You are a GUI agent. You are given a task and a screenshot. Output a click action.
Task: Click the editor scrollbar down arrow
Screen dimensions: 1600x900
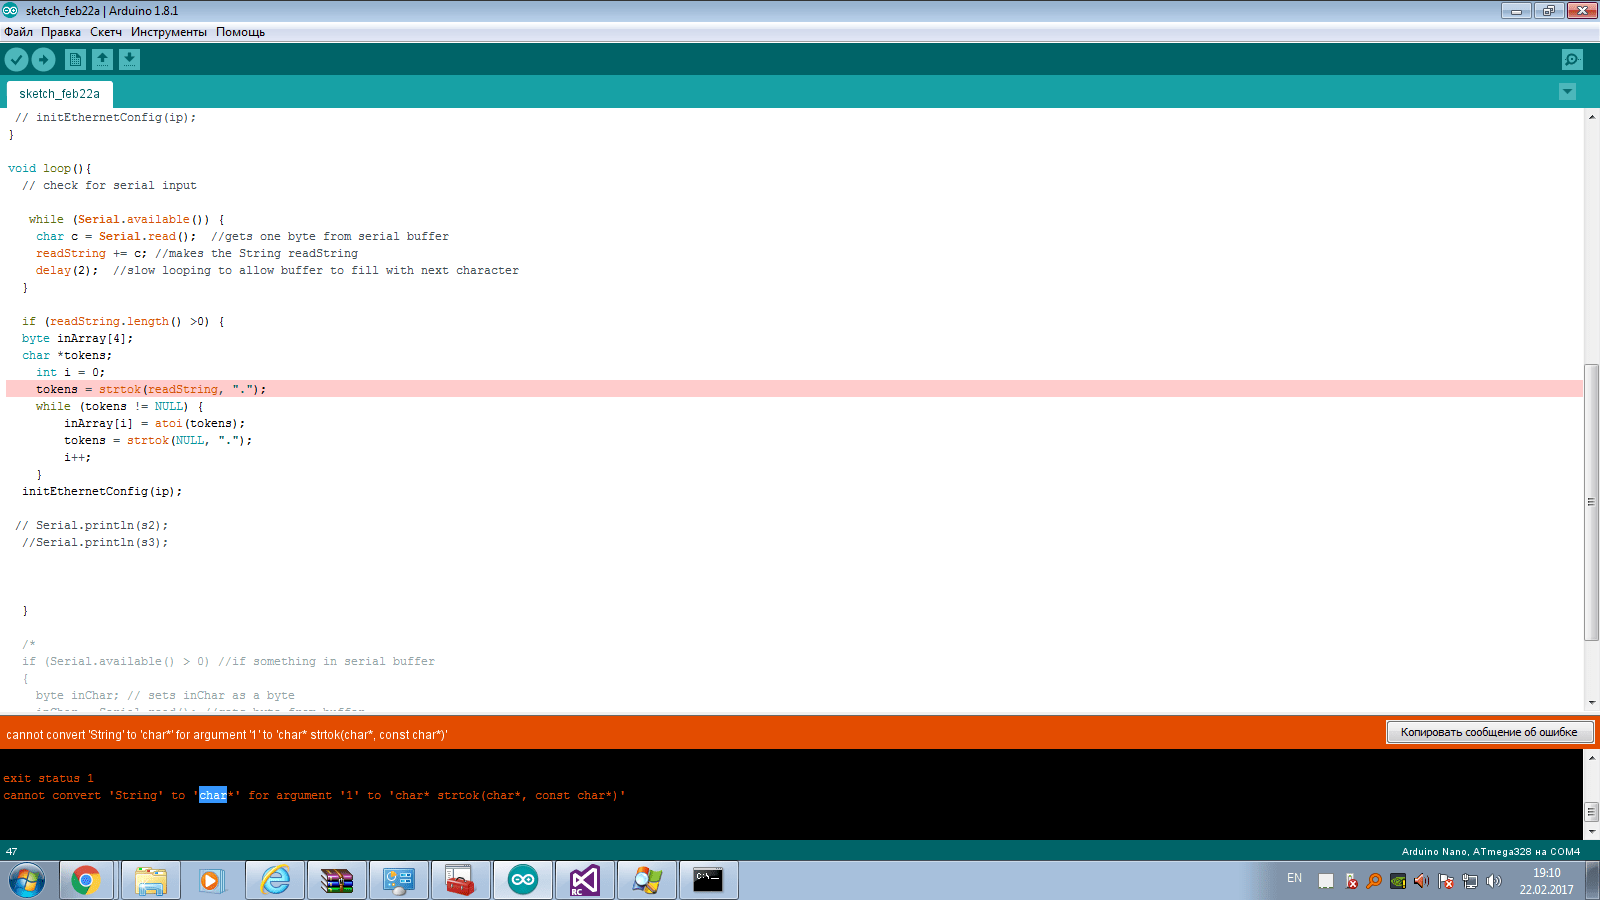1591,702
